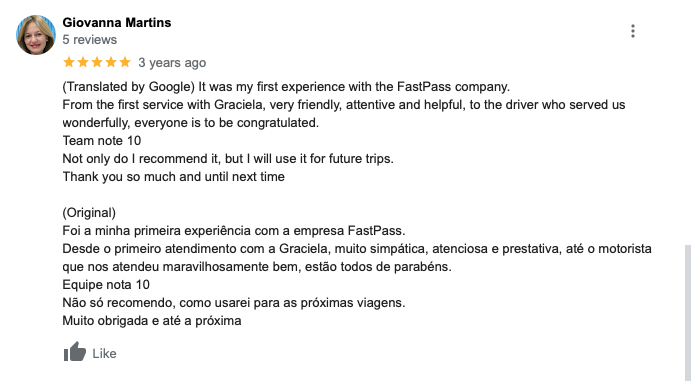Click the second rating star
Viewport: 691px width, 381px height.
pyautogui.click(x=83, y=62)
